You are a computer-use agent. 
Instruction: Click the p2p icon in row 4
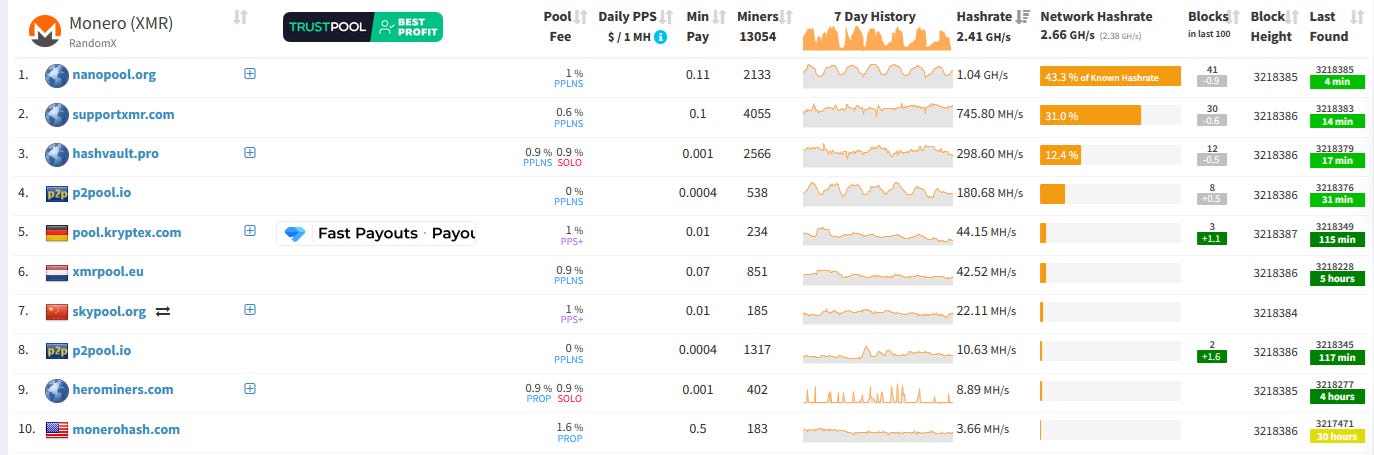coord(57,194)
